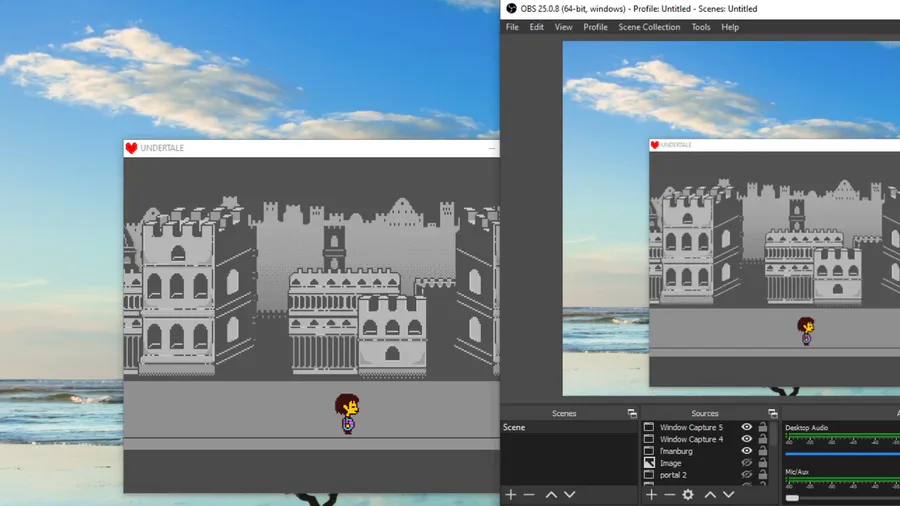Select the Image source
Viewport: 900px width, 506px height.
(670, 464)
